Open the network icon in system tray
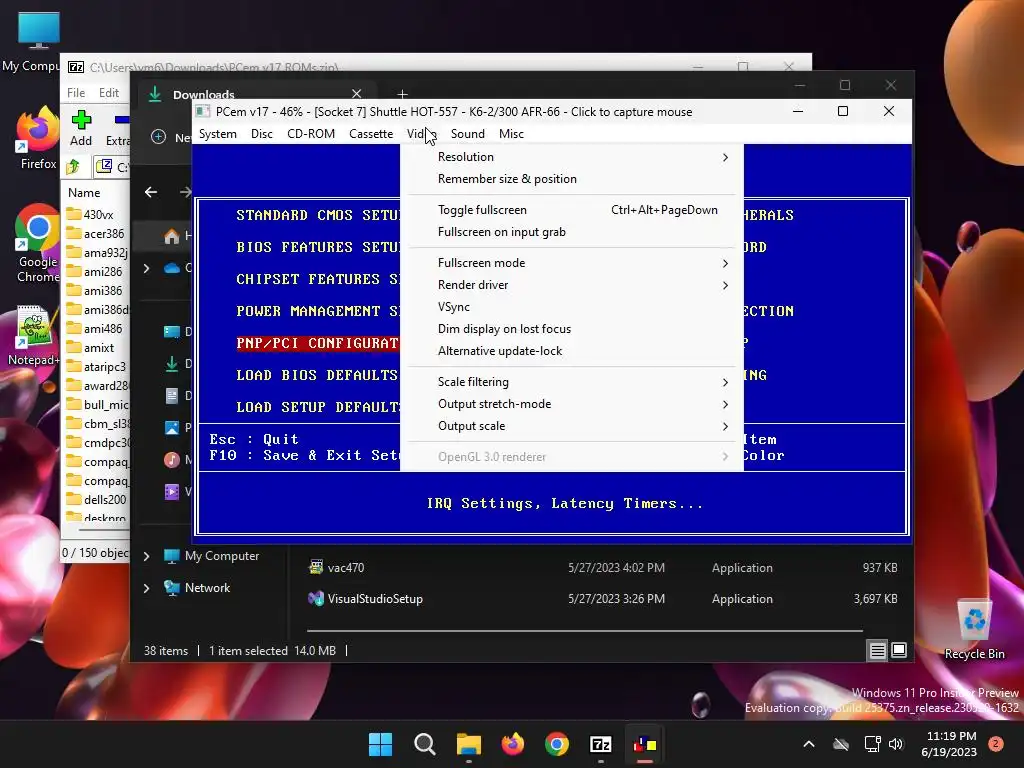 pyautogui.click(x=872, y=744)
